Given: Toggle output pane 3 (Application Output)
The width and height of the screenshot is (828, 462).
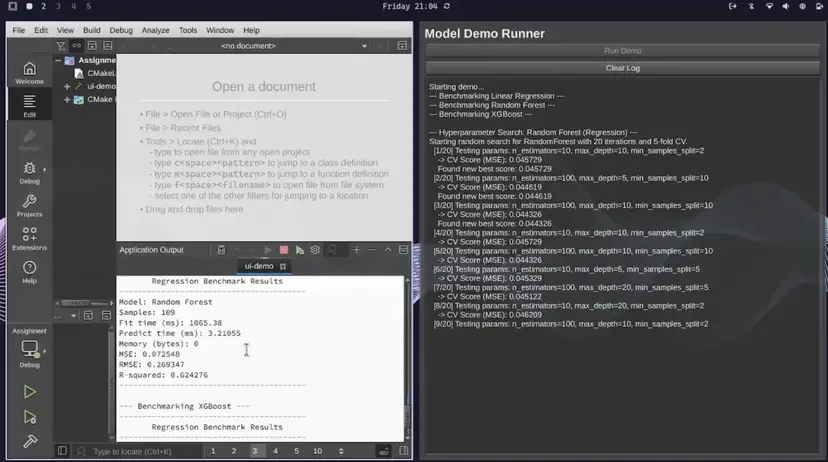Looking at the screenshot, I should point(255,451).
